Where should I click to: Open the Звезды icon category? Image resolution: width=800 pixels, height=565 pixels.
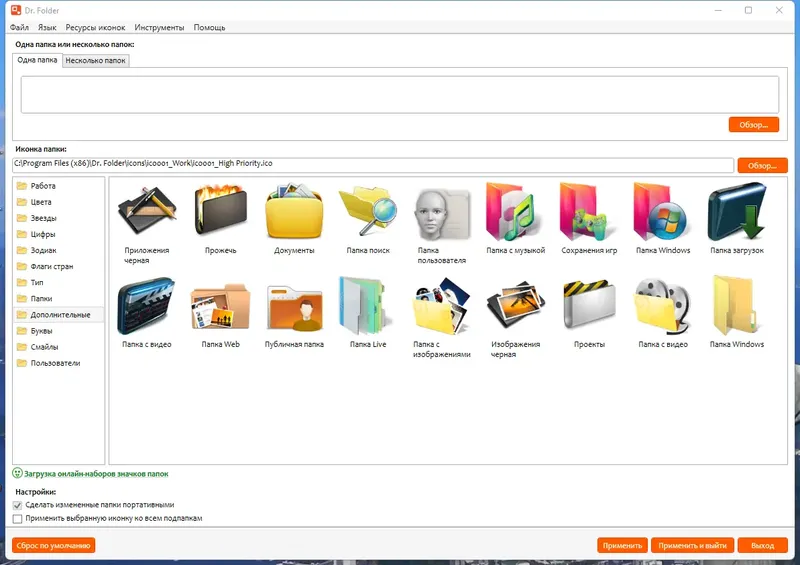[x=58, y=218]
